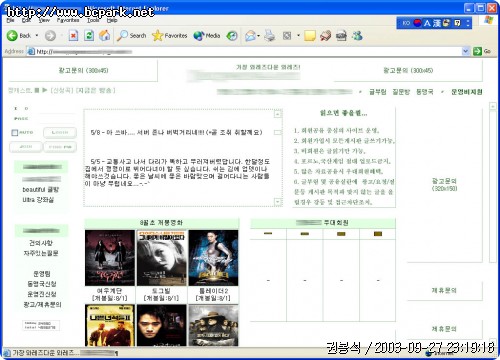Open the Favorites star panel
This screenshot has width=500, height=360.
point(169,35)
